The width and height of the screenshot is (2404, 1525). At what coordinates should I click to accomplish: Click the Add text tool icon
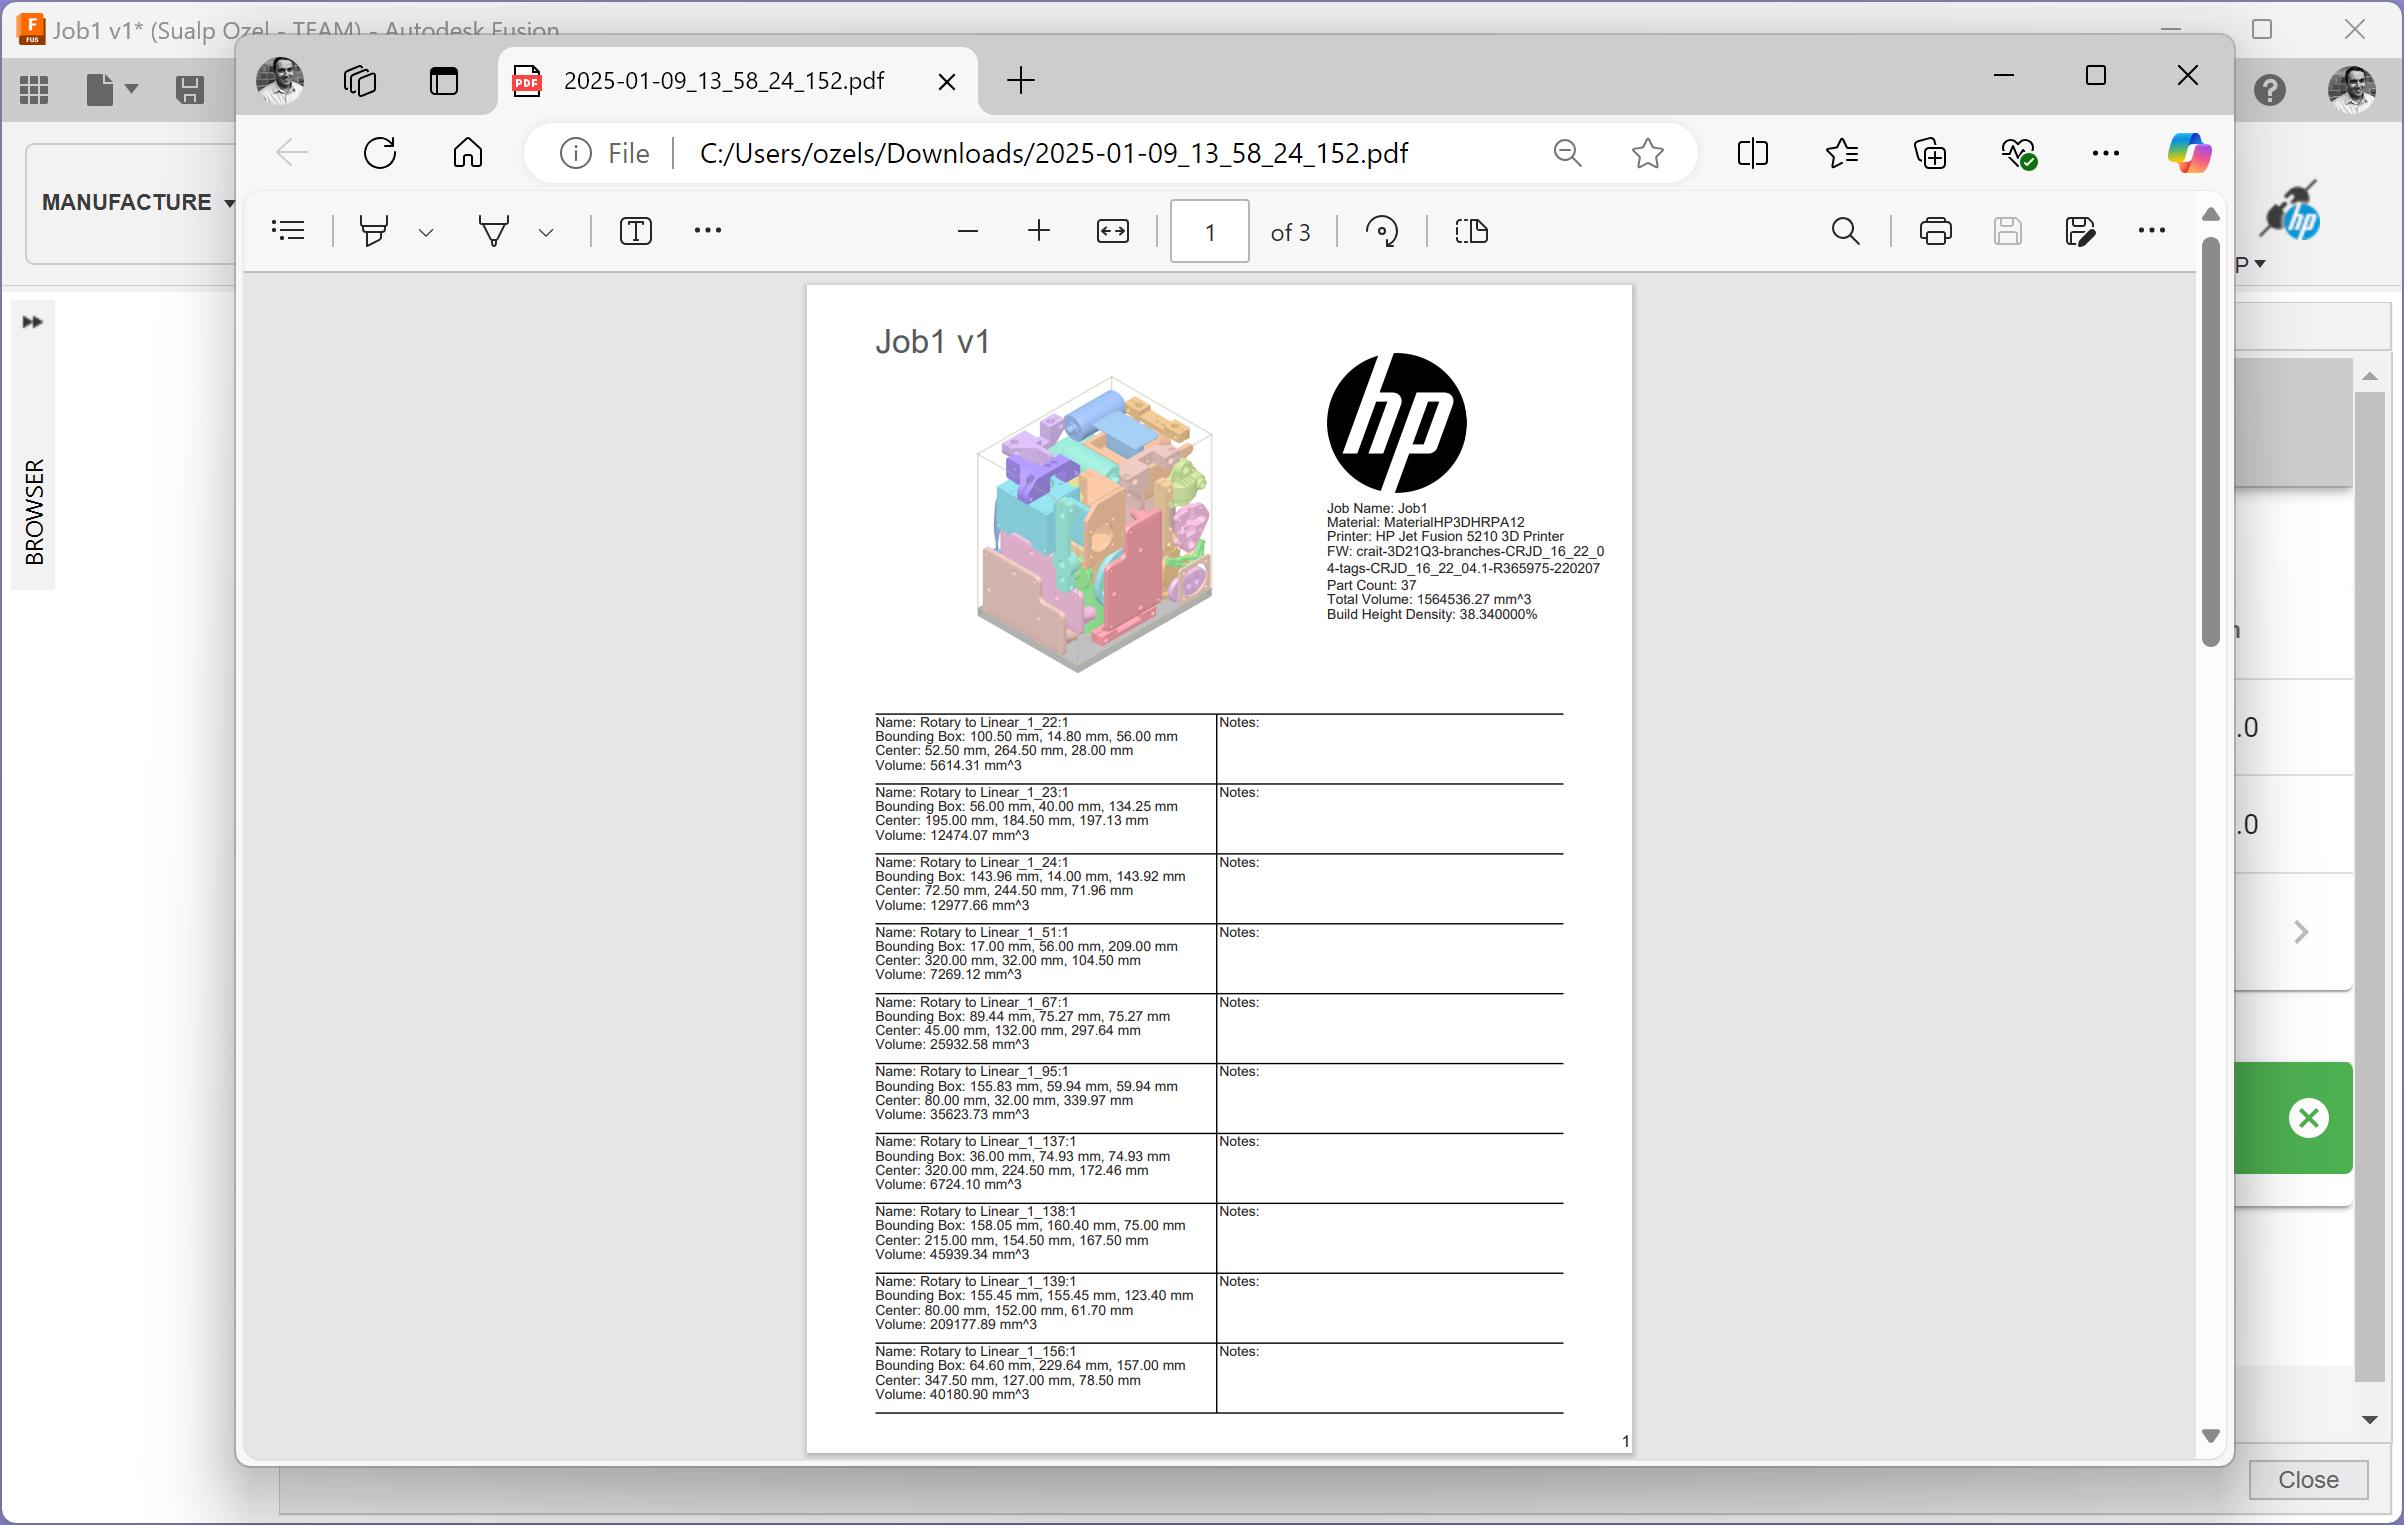636,231
